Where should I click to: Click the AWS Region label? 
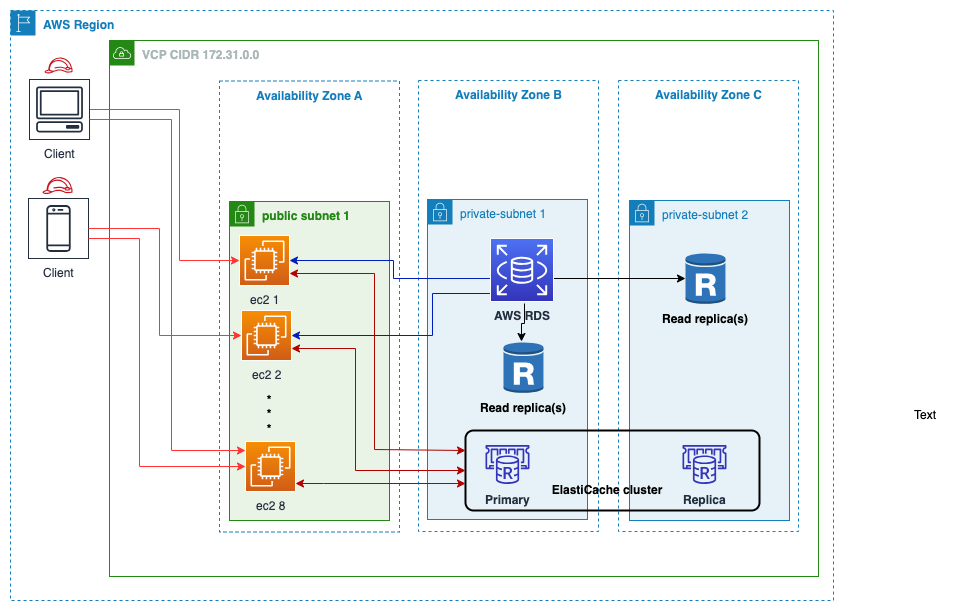(79, 25)
